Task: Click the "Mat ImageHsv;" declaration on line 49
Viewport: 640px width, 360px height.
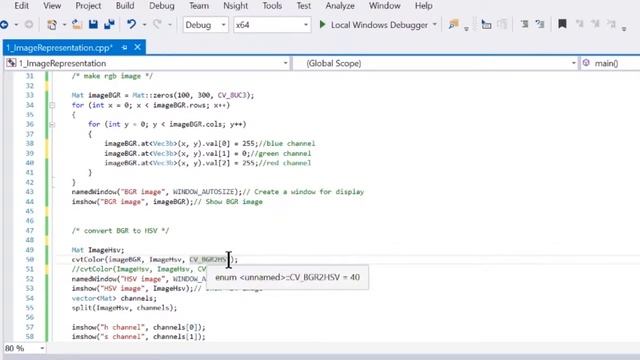Action: pyautogui.click(x=98, y=250)
